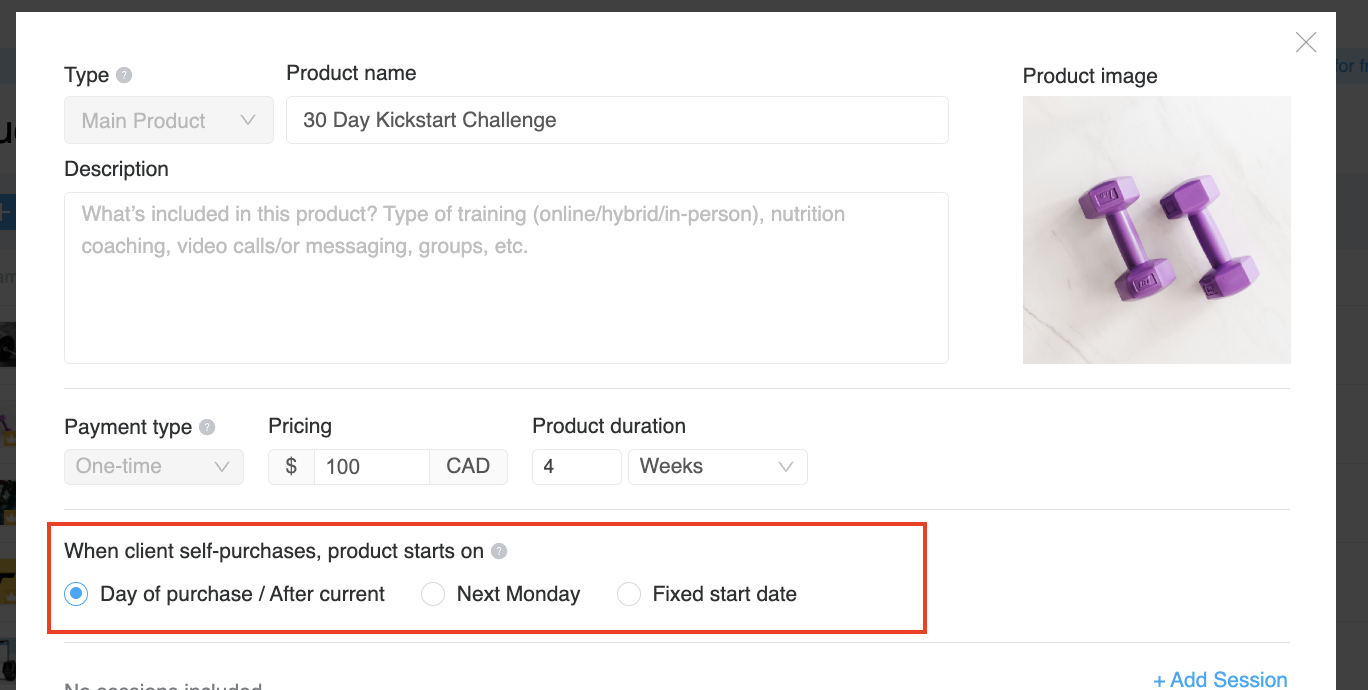Click the purple dumbbells product image
This screenshot has height=690, width=1368.
point(1156,230)
